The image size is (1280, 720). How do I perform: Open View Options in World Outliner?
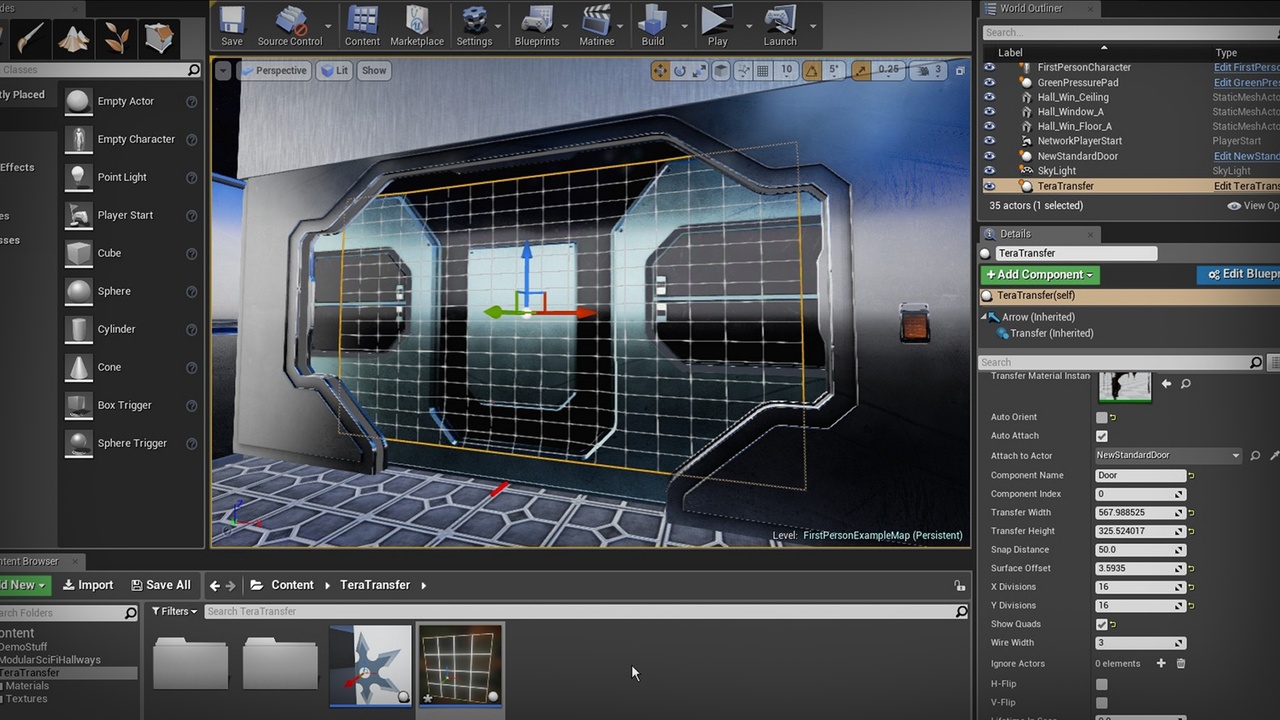pyautogui.click(x=1253, y=206)
